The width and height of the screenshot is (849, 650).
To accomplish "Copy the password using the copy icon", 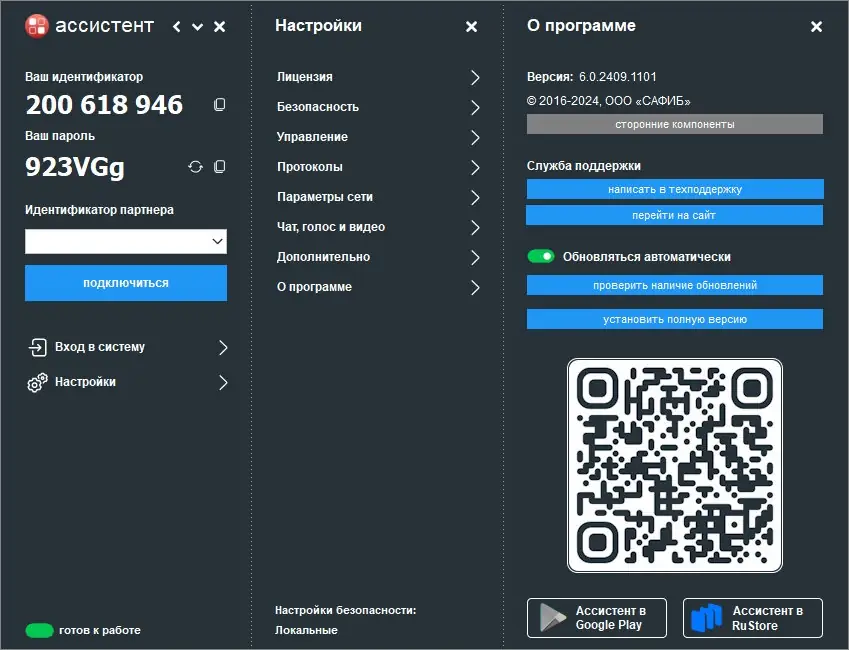I will [219, 168].
